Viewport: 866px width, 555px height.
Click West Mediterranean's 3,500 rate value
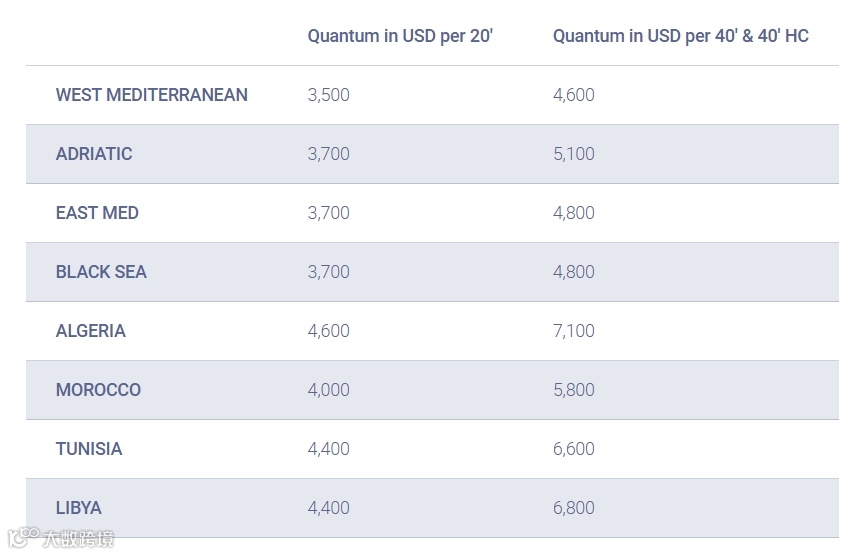328,95
